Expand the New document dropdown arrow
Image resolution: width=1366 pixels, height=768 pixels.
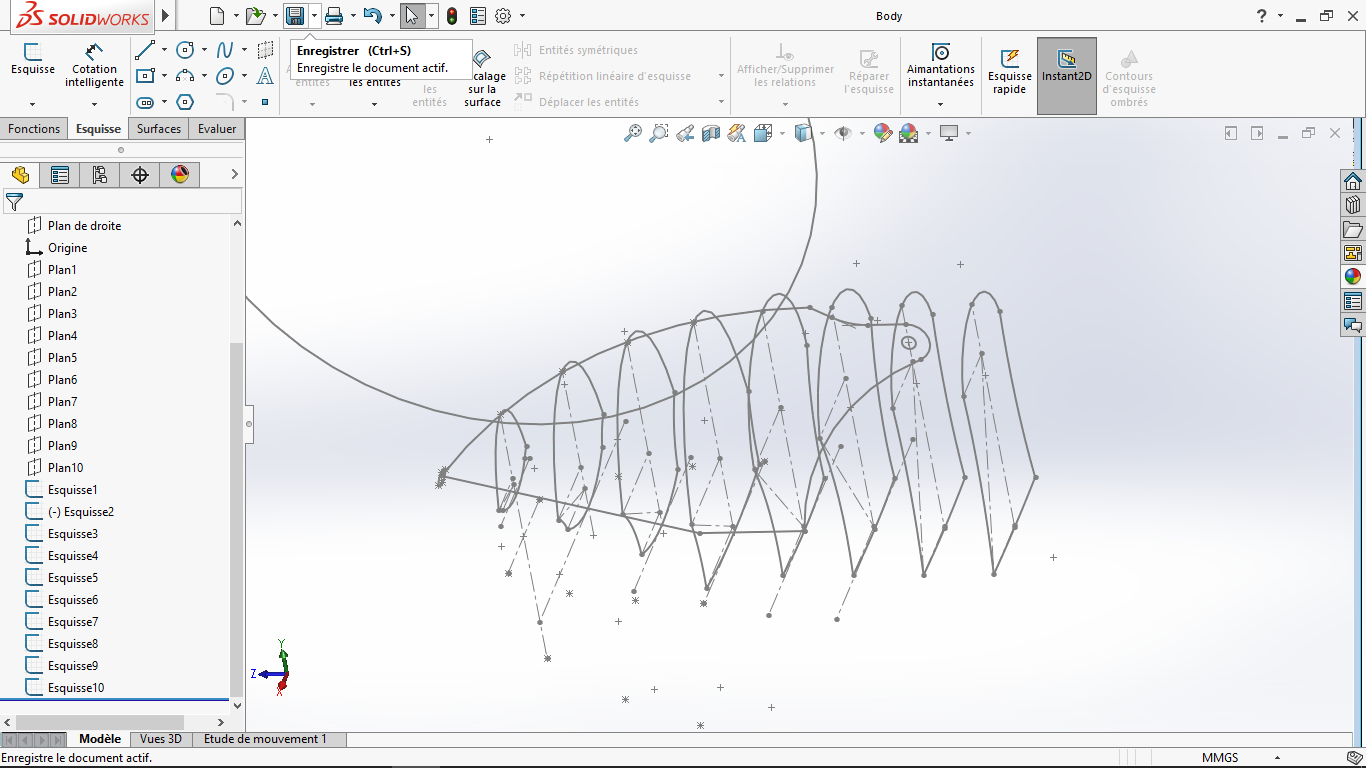click(x=236, y=16)
